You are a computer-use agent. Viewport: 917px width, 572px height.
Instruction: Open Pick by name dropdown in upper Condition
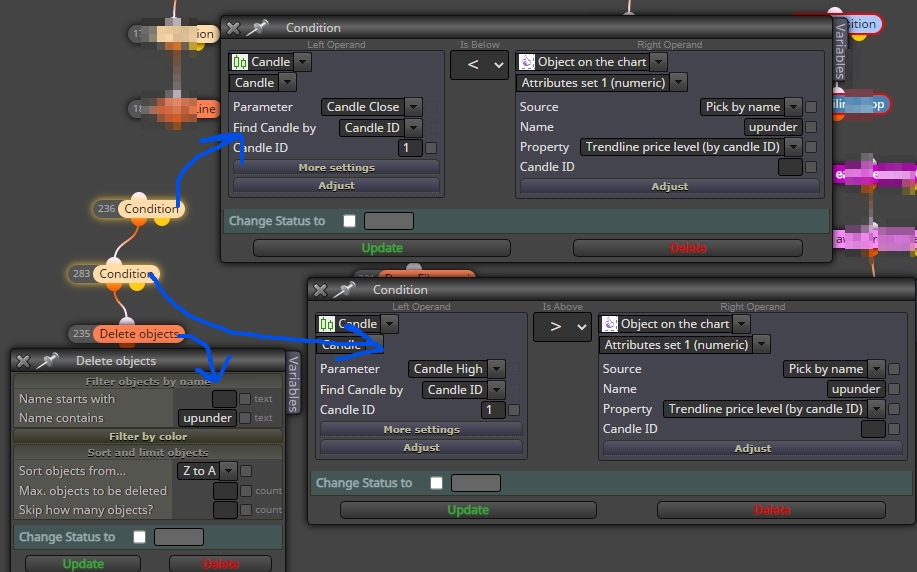coord(793,107)
